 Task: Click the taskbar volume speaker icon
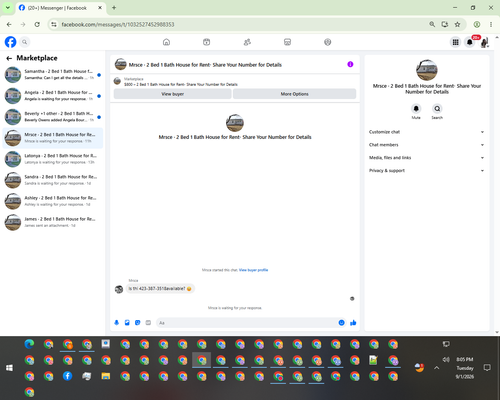coord(446,360)
